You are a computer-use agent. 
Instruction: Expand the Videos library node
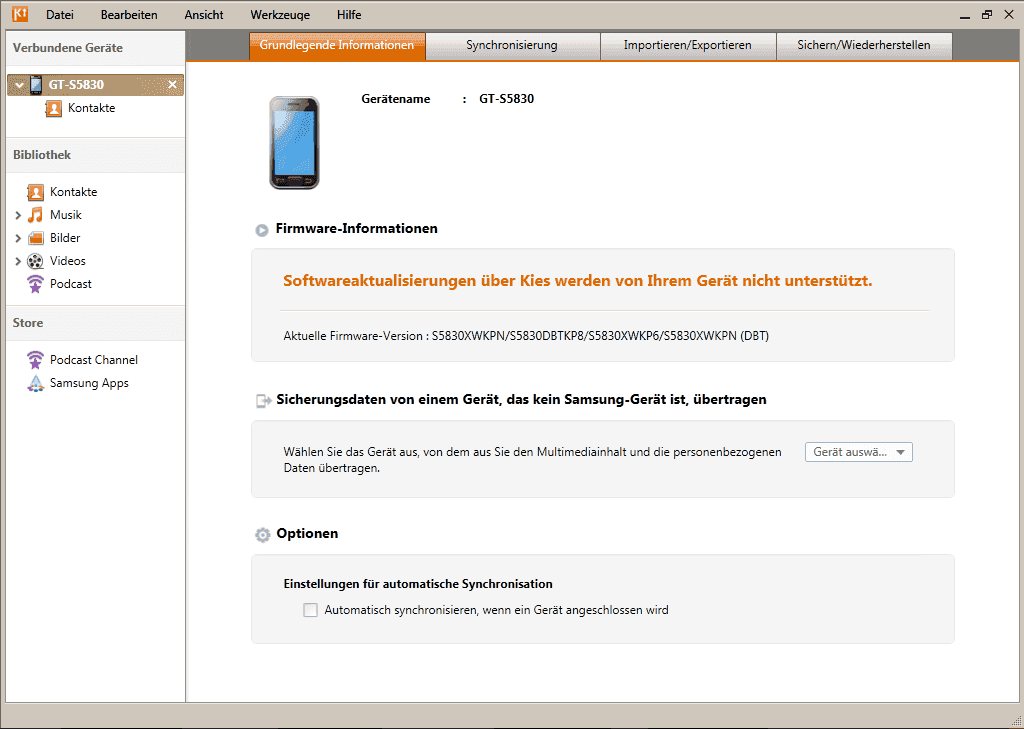(18, 261)
